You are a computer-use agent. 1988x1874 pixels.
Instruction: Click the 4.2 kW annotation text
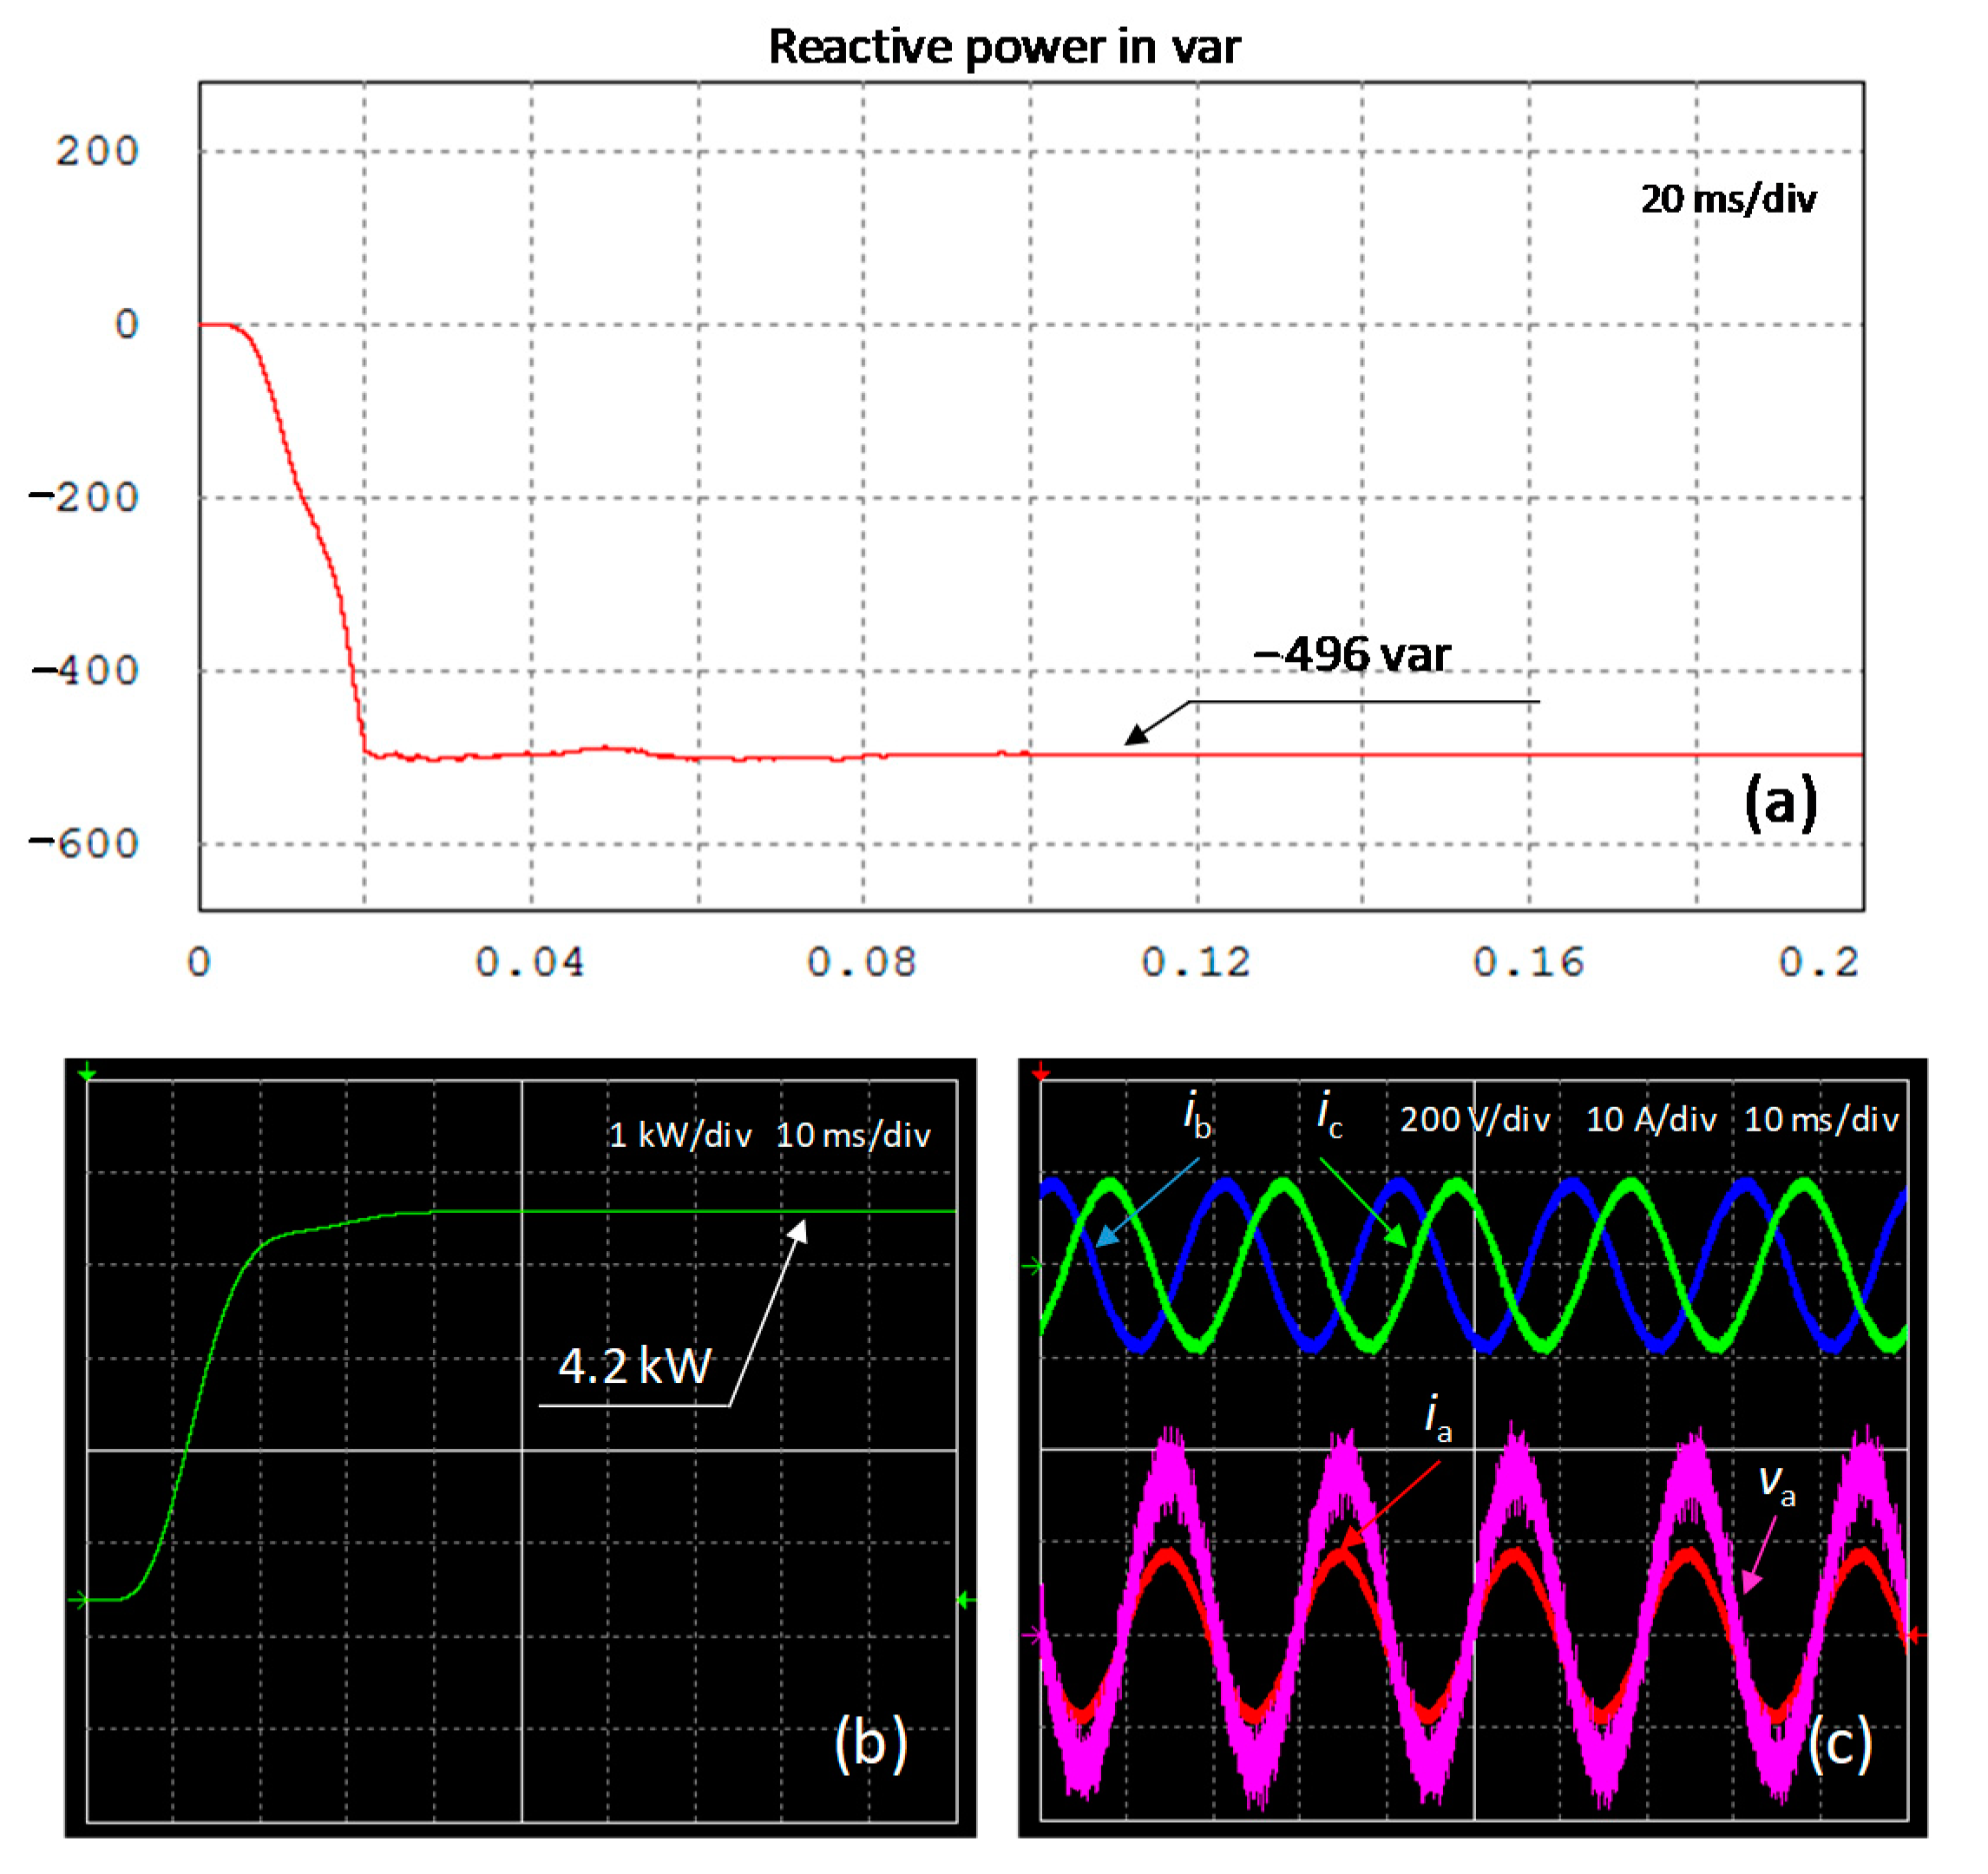click(x=634, y=1366)
